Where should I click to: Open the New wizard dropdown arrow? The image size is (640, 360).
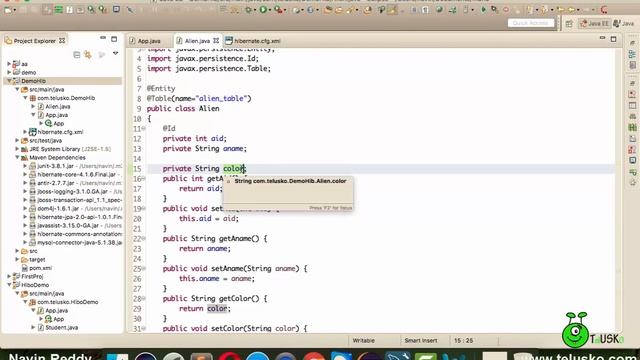point(14,10)
